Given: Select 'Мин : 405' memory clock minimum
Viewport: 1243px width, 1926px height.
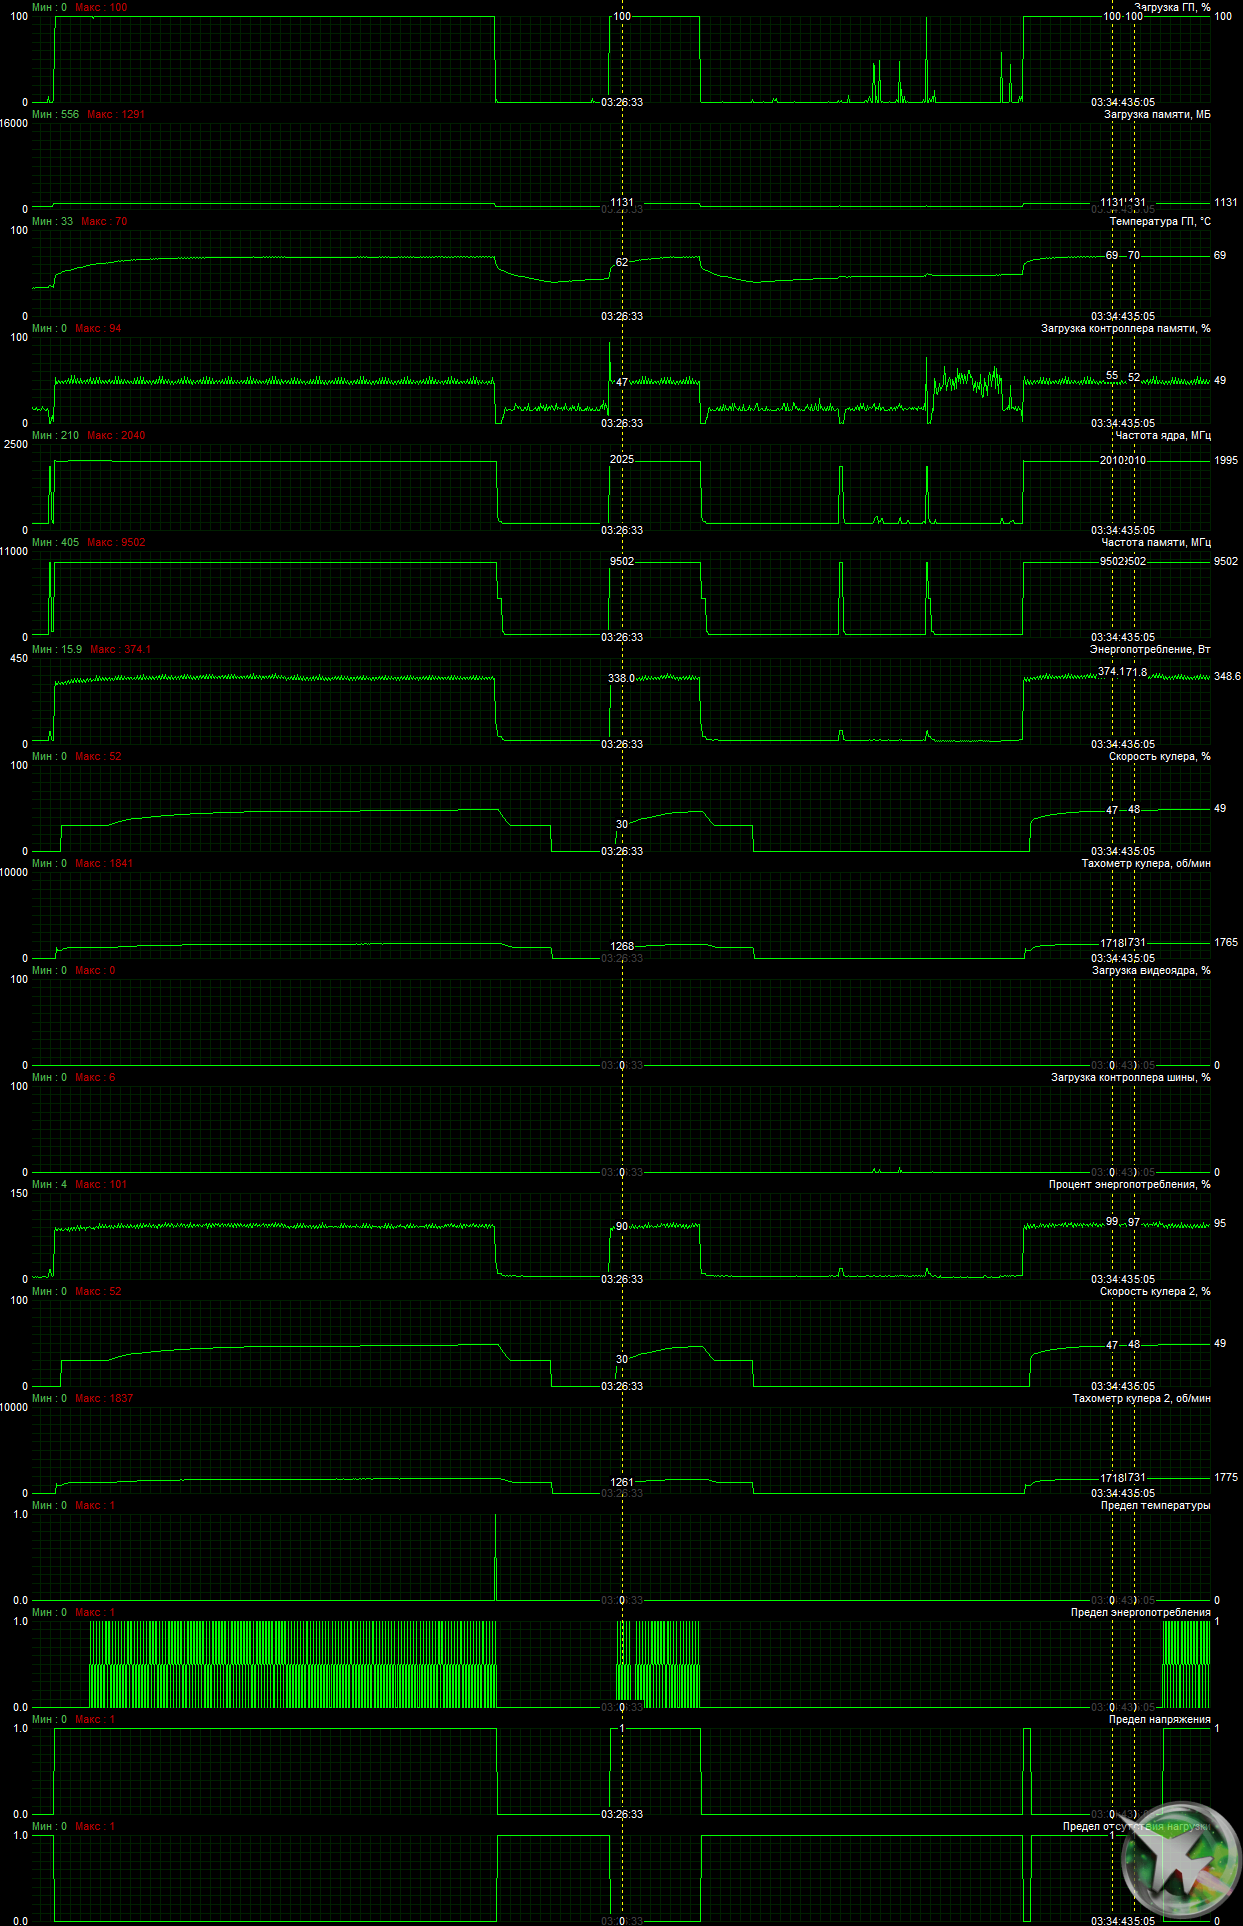Looking at the screenshot, I should click(x=55, y=542).
